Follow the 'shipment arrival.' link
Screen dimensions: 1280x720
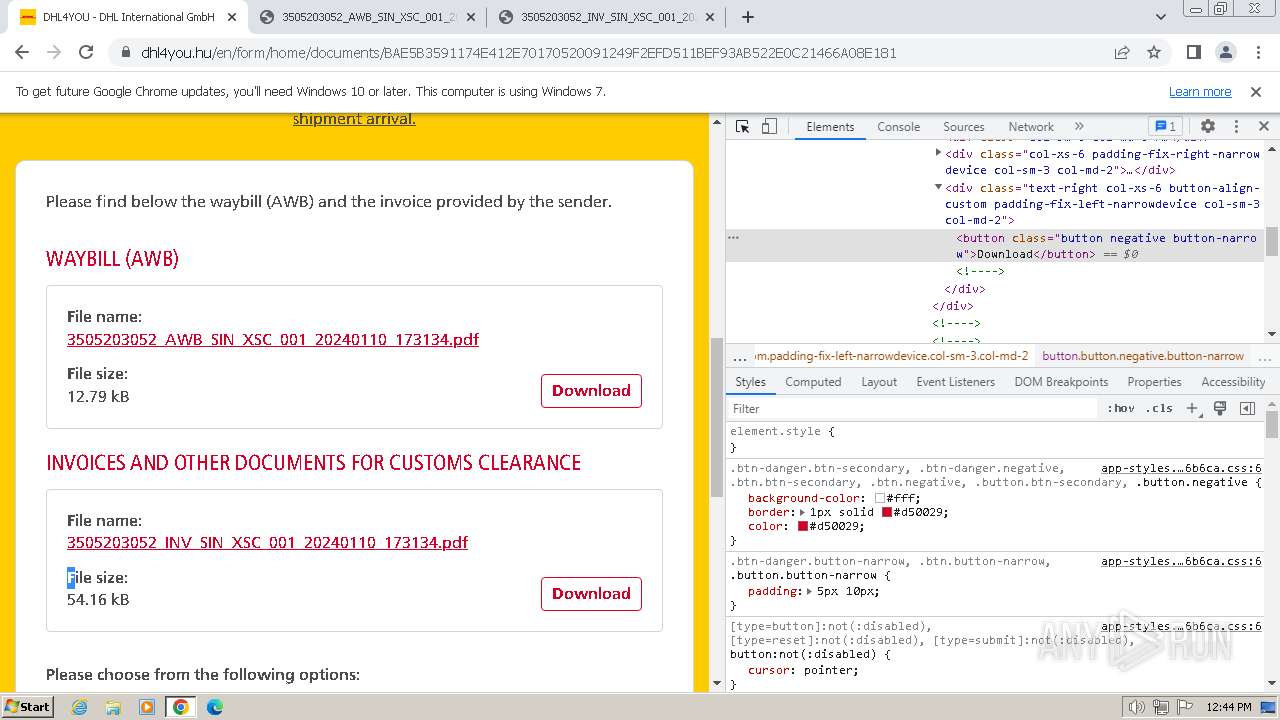[x=354, y=119]
